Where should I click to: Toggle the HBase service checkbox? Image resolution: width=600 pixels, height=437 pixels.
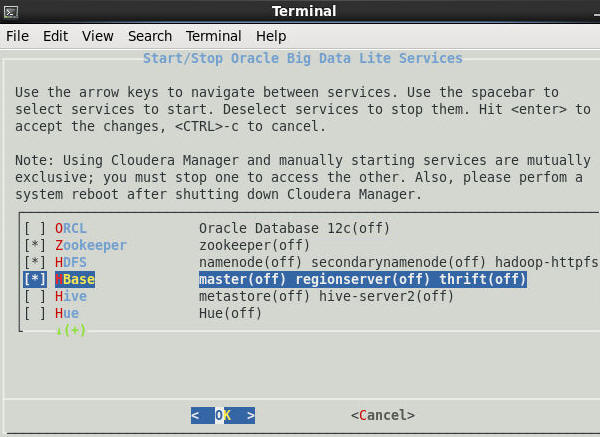[x=35, y=279]
